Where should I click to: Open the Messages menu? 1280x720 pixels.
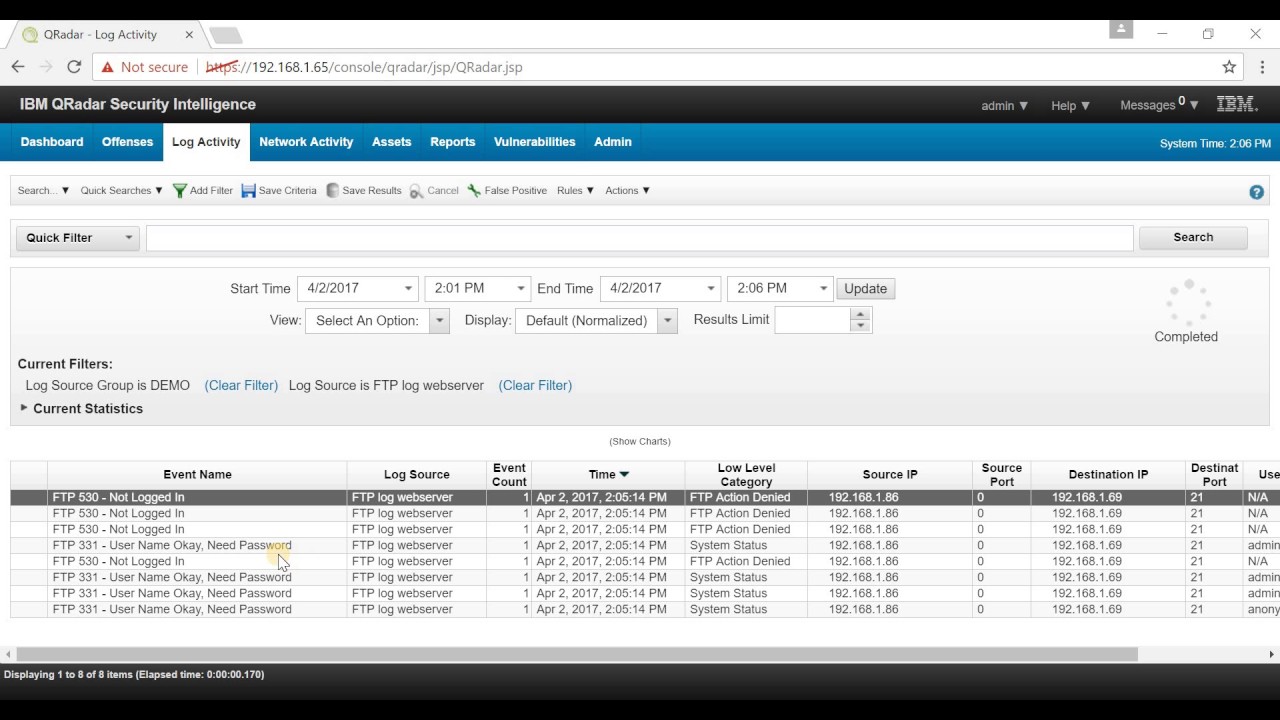[x=1159, y=104]
